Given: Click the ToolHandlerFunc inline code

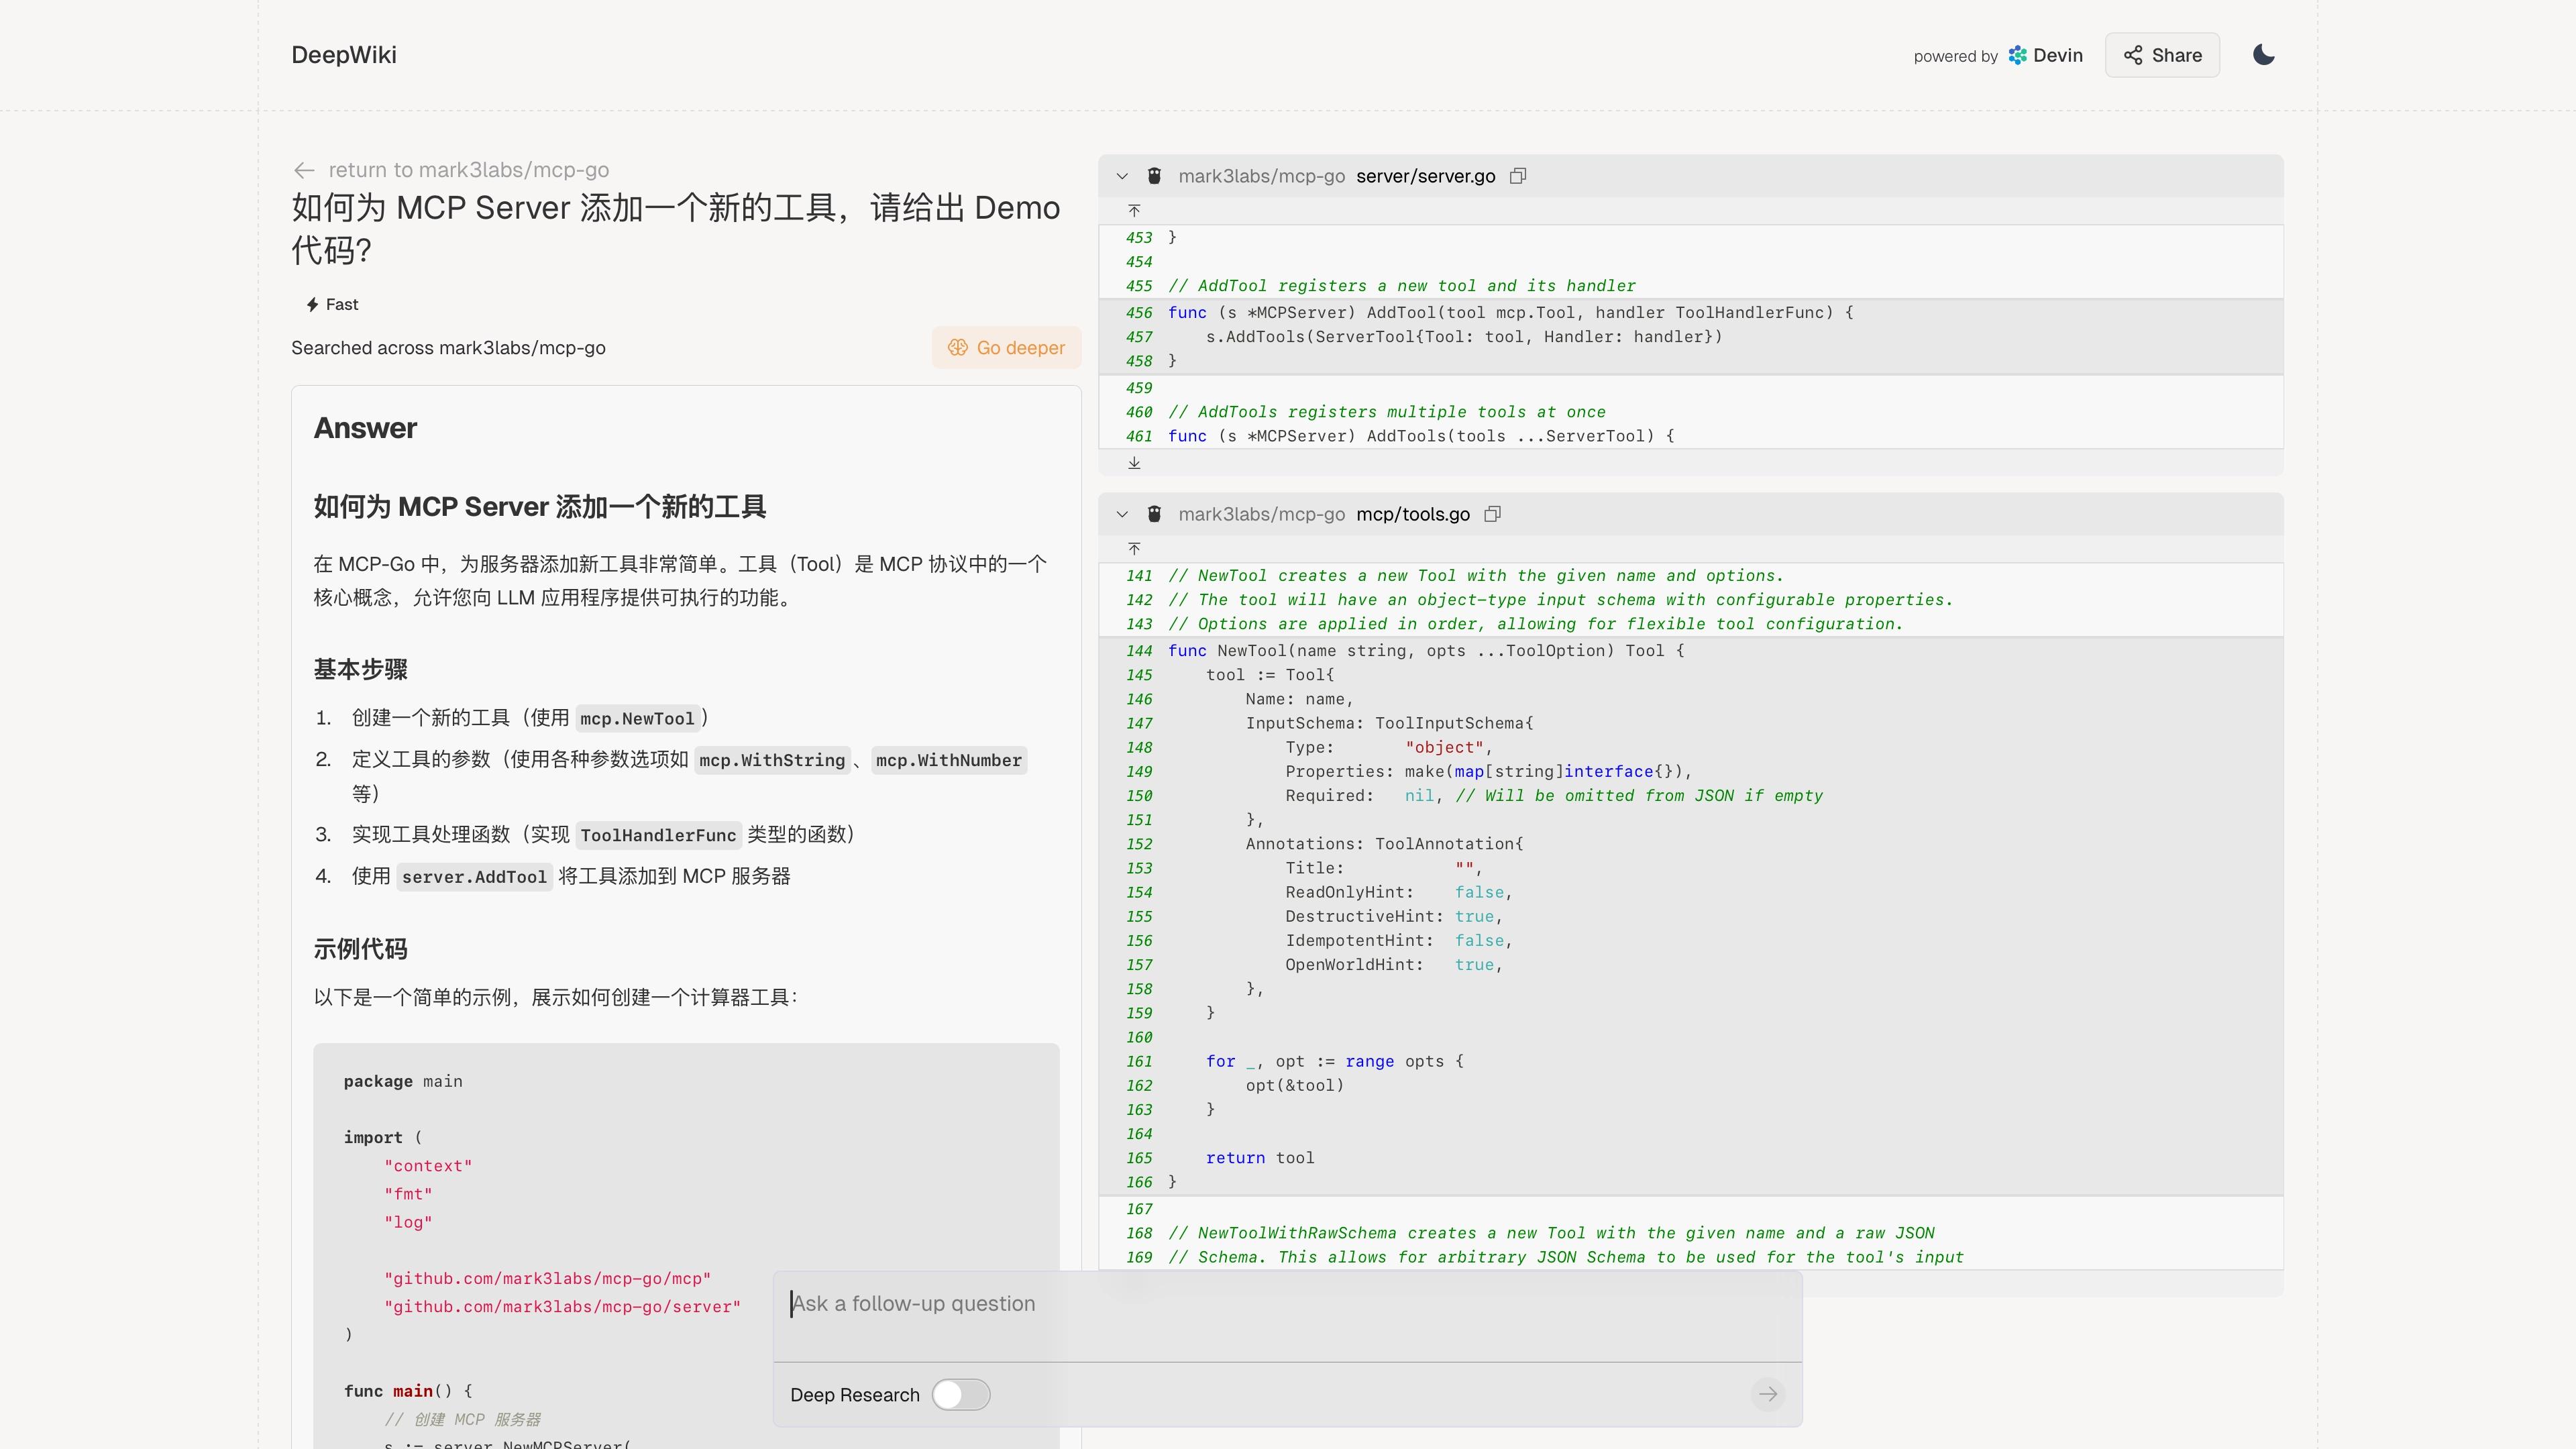Looking at the screenshot, I should tap(658, 835).
